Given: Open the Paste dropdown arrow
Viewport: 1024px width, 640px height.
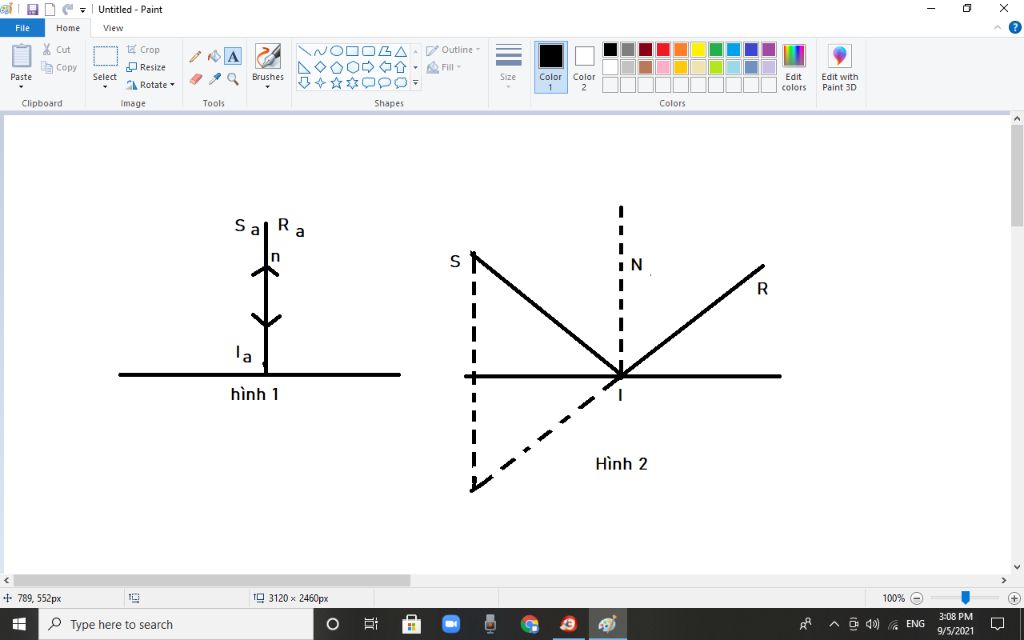Looking at the screenshot, I should [x=21, y=87].
